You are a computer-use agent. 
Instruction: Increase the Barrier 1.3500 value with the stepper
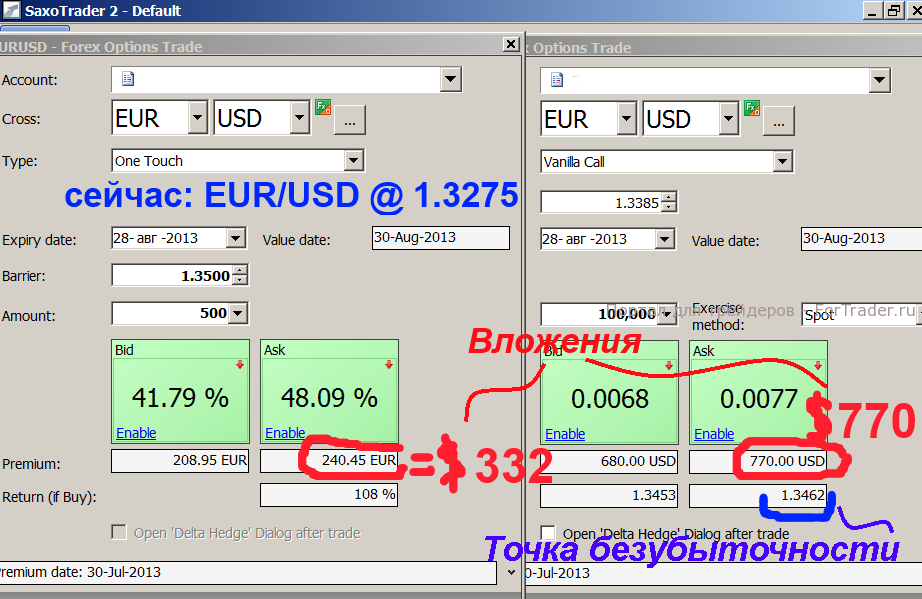click(240, 270)
